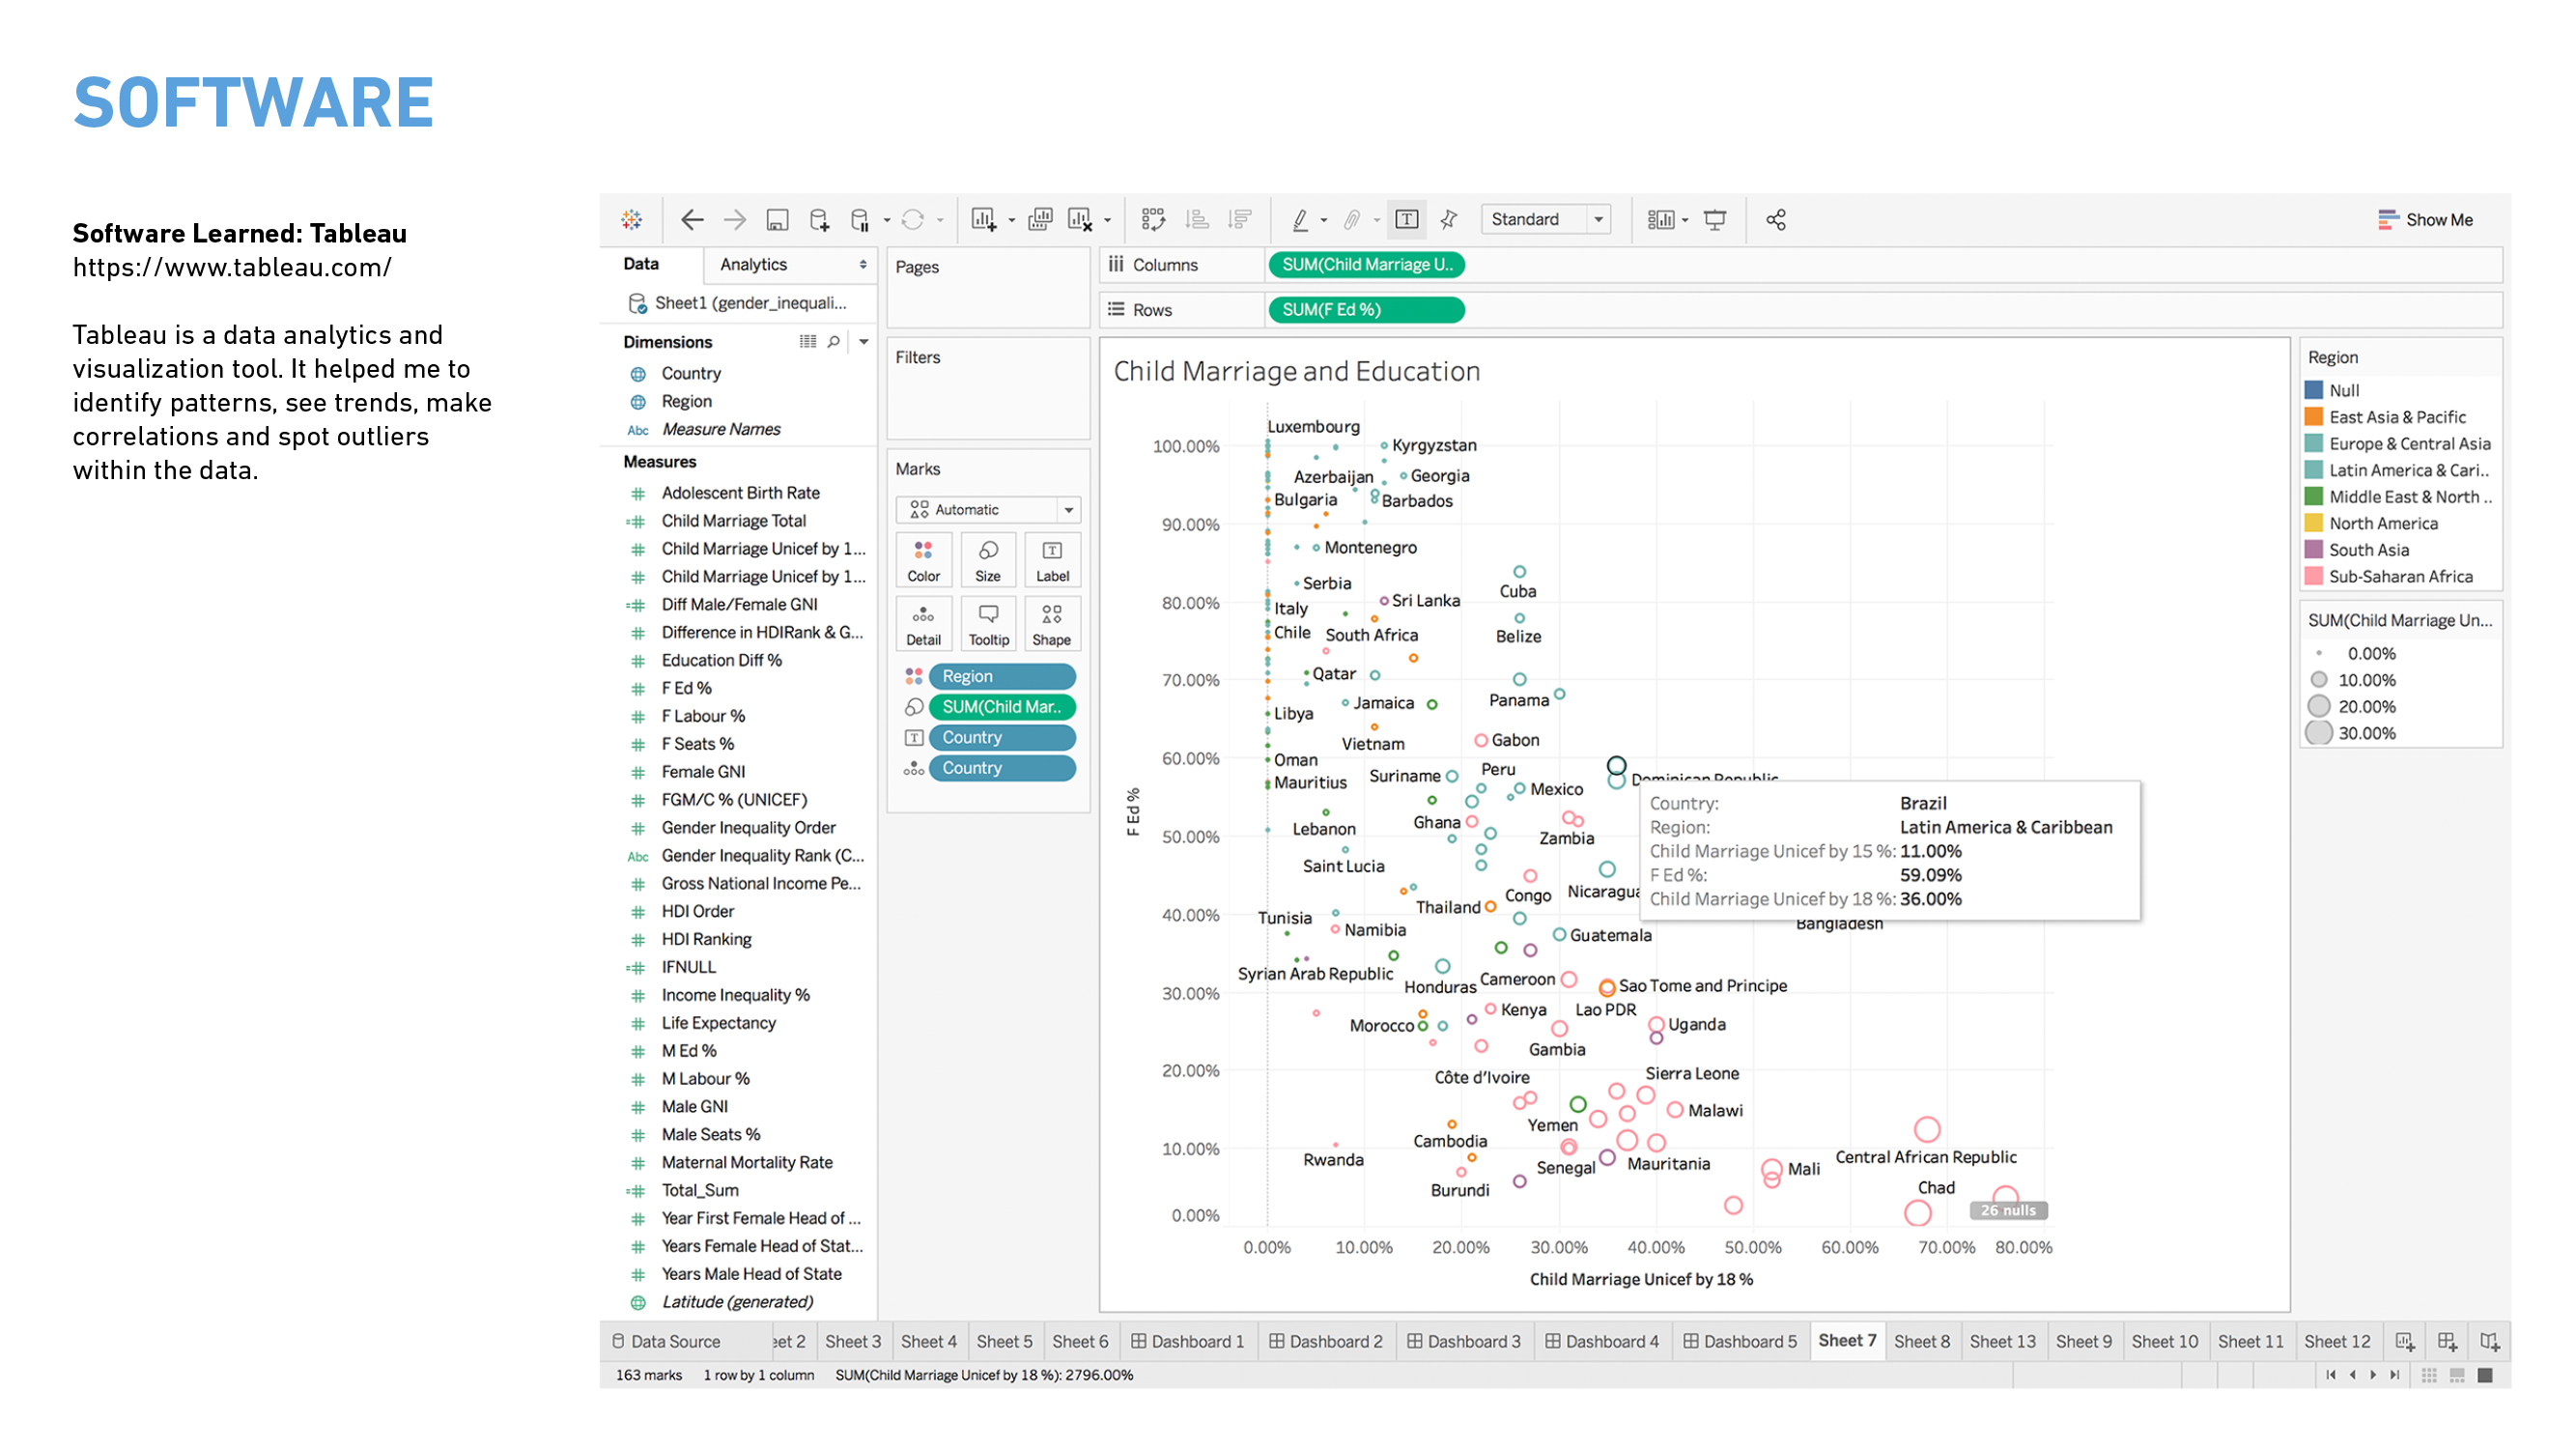
Task: Click the duplicate worksheet icon
Action: pos(1040,220)
